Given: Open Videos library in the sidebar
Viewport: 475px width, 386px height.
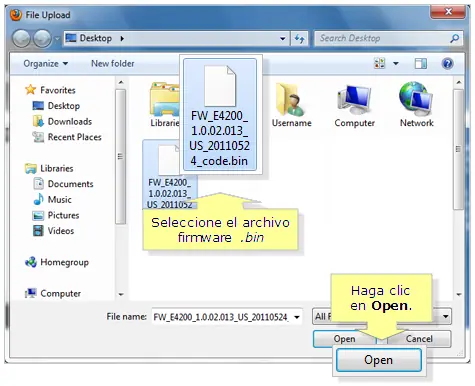Looking at the screenshot, I should 61,231.
